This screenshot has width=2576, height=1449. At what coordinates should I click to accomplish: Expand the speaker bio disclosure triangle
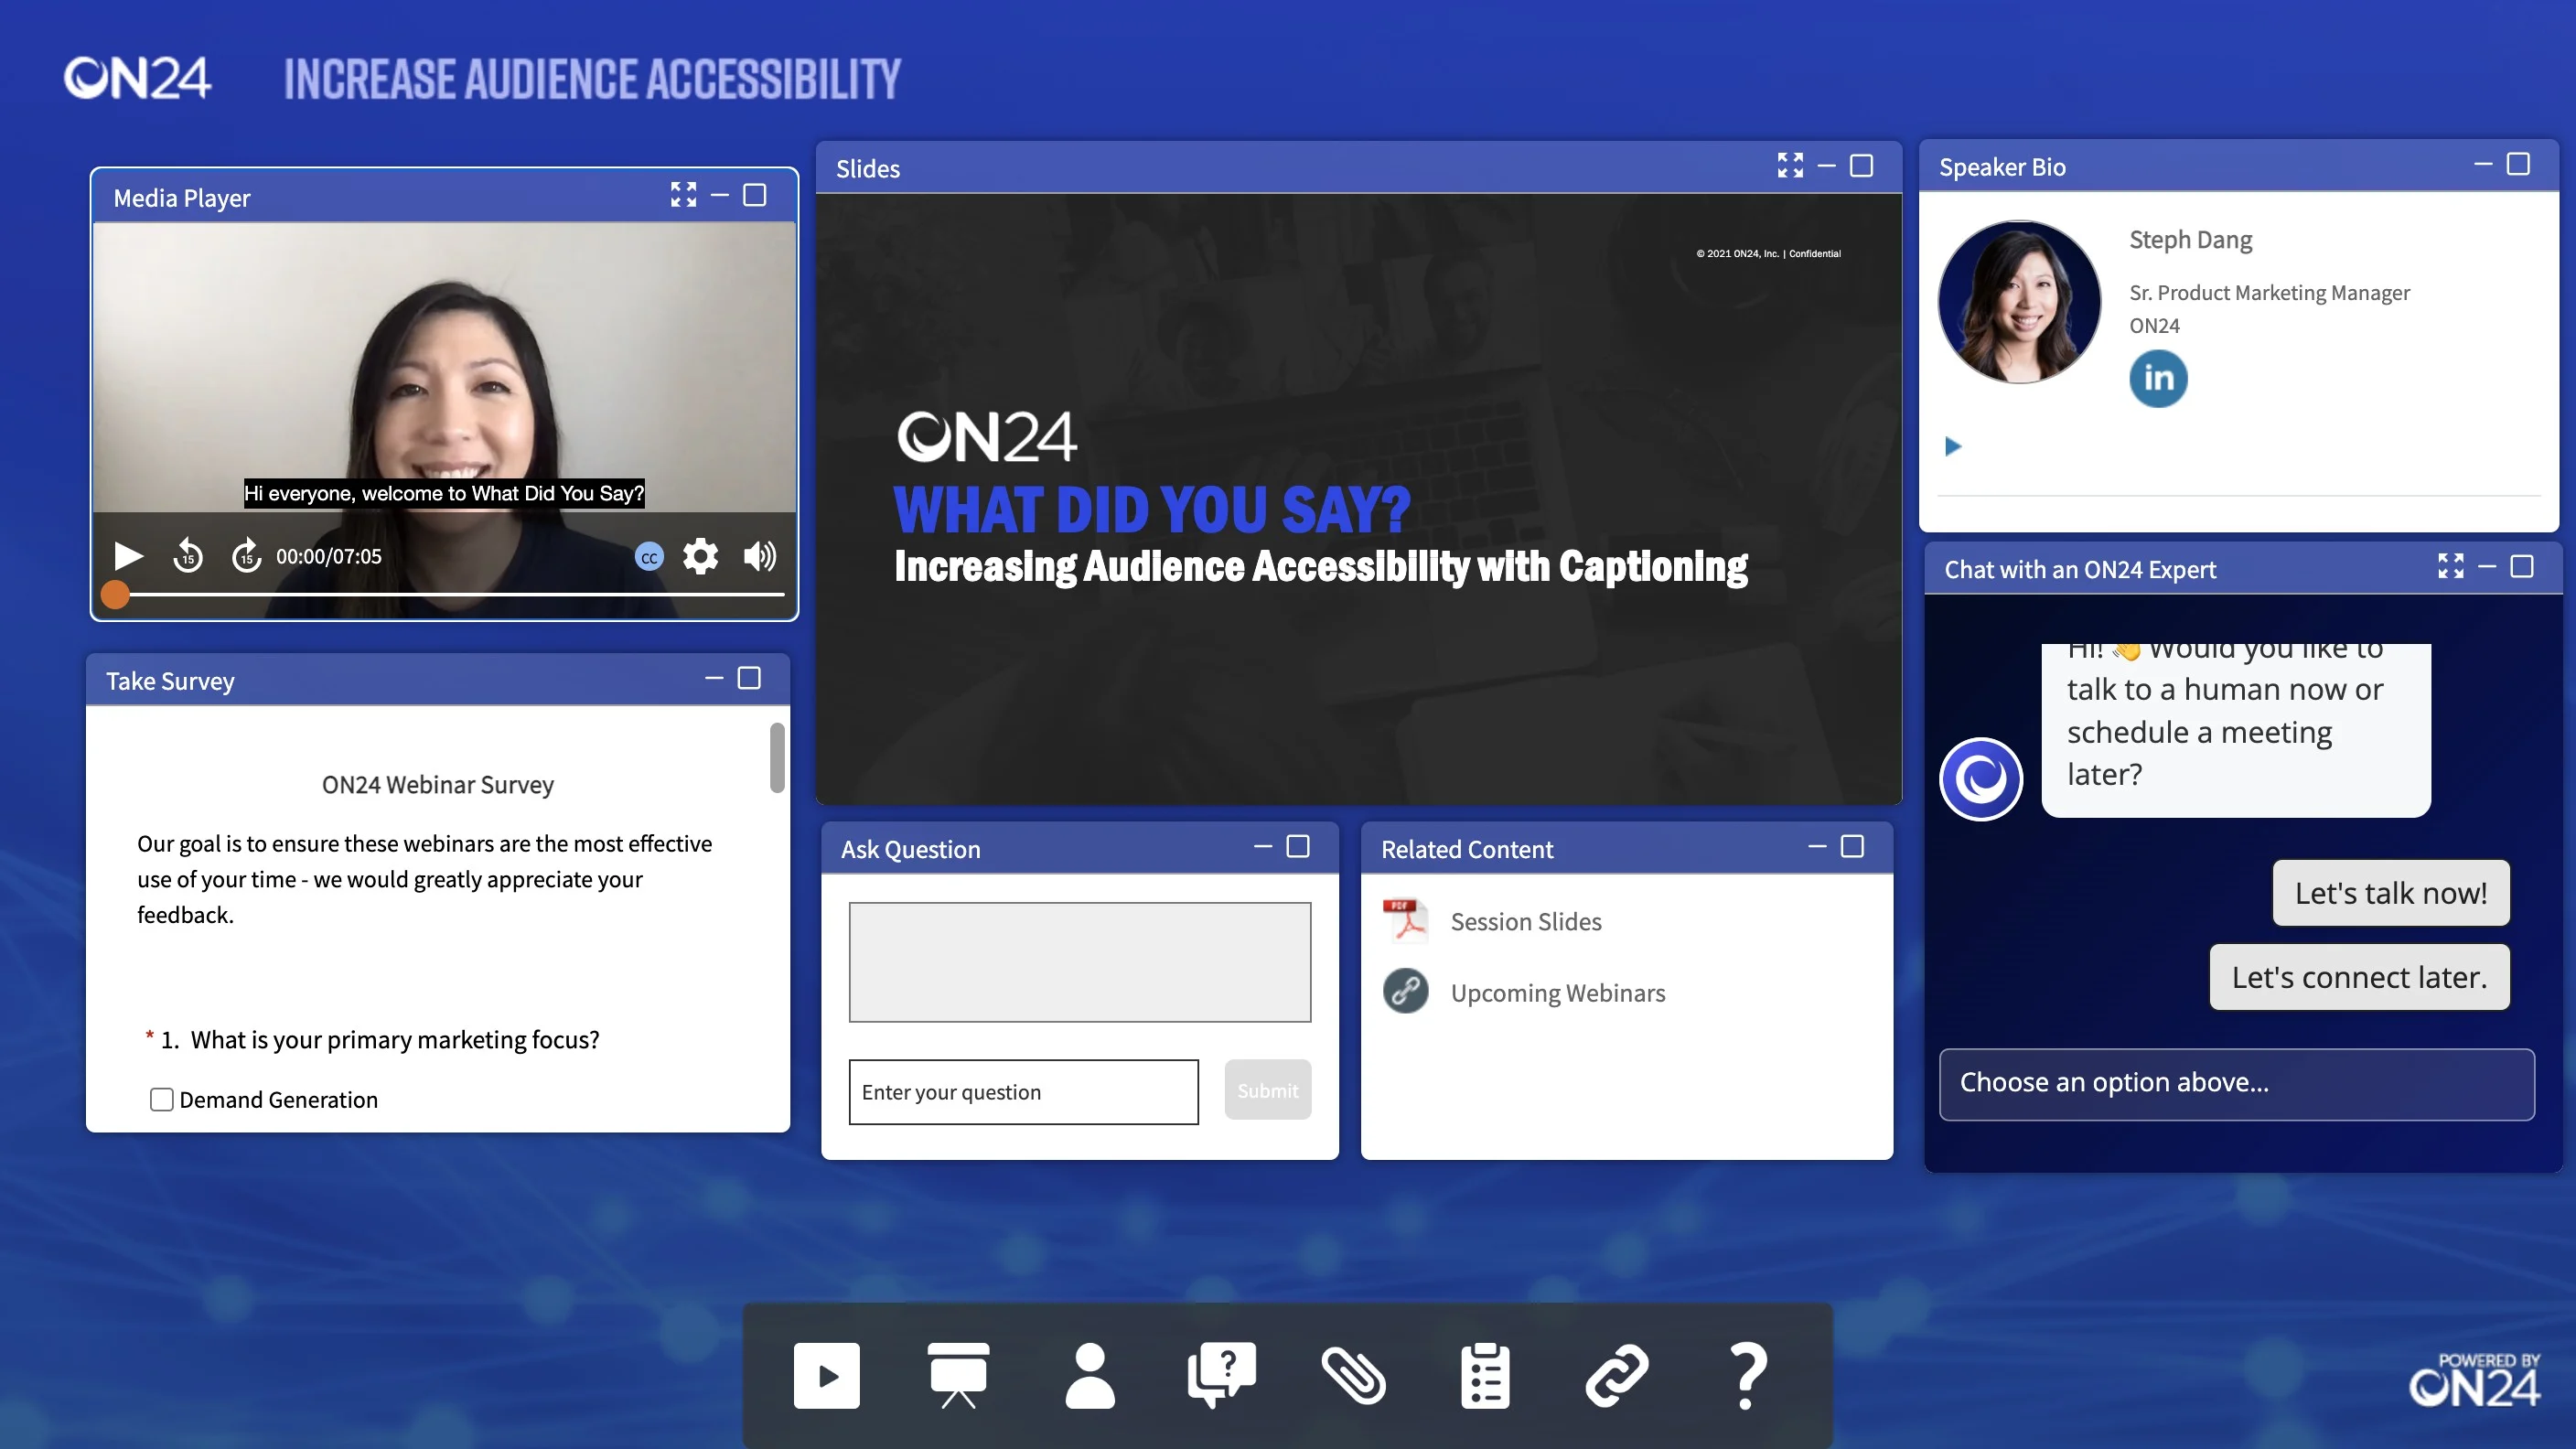pos(1952,446)
